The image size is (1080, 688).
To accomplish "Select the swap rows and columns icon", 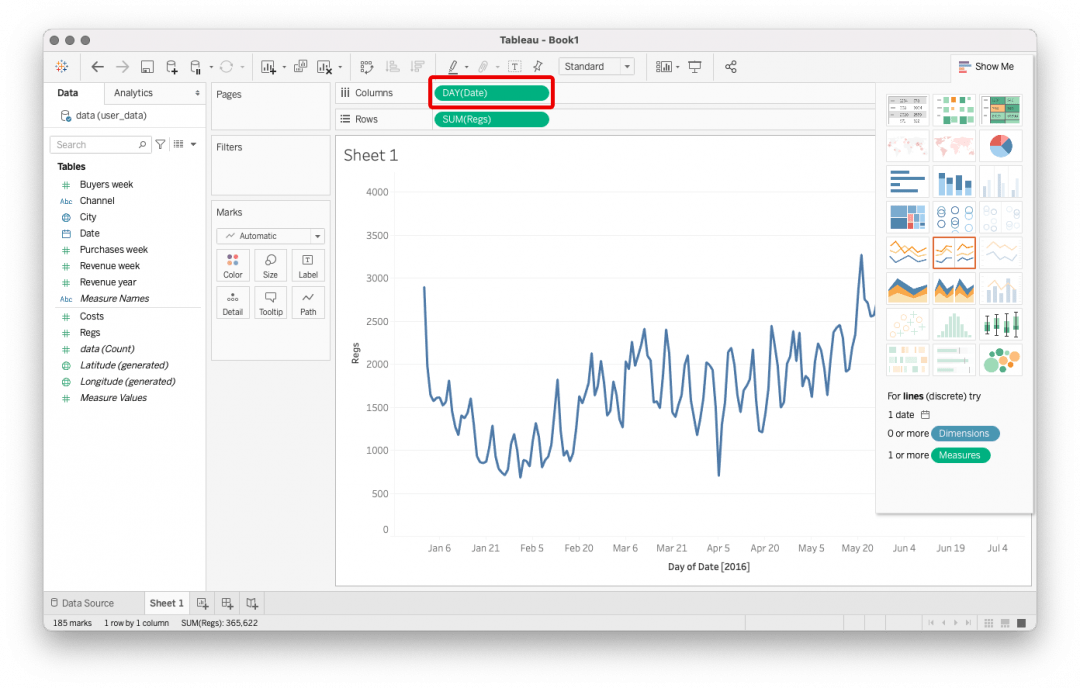I will click(x=367, y=66).
